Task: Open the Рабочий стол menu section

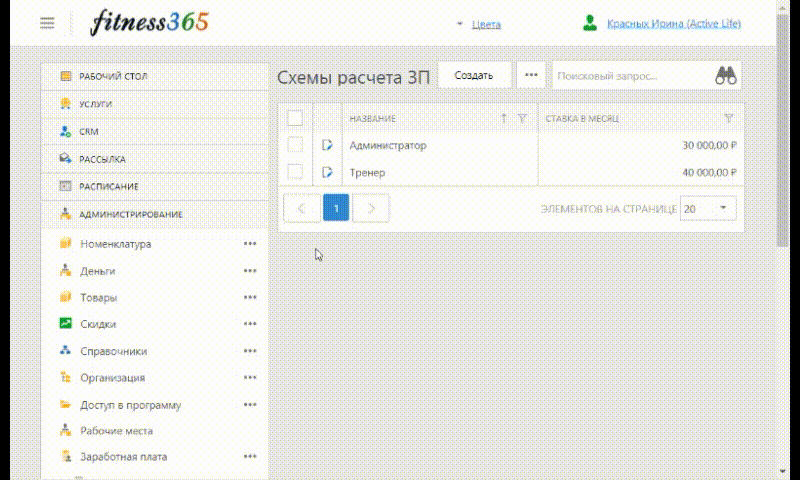Action: pyautogui.click(x=155, y=76)
